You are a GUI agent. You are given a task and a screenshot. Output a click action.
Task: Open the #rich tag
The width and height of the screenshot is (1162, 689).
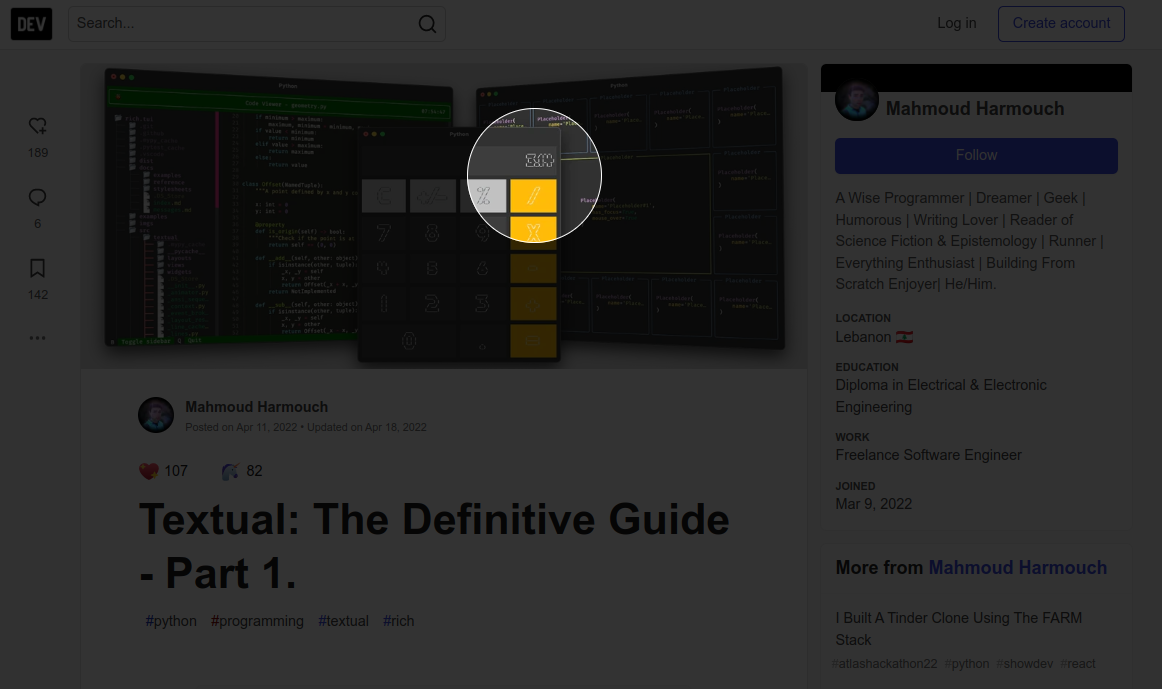click(x=399, y=621)
